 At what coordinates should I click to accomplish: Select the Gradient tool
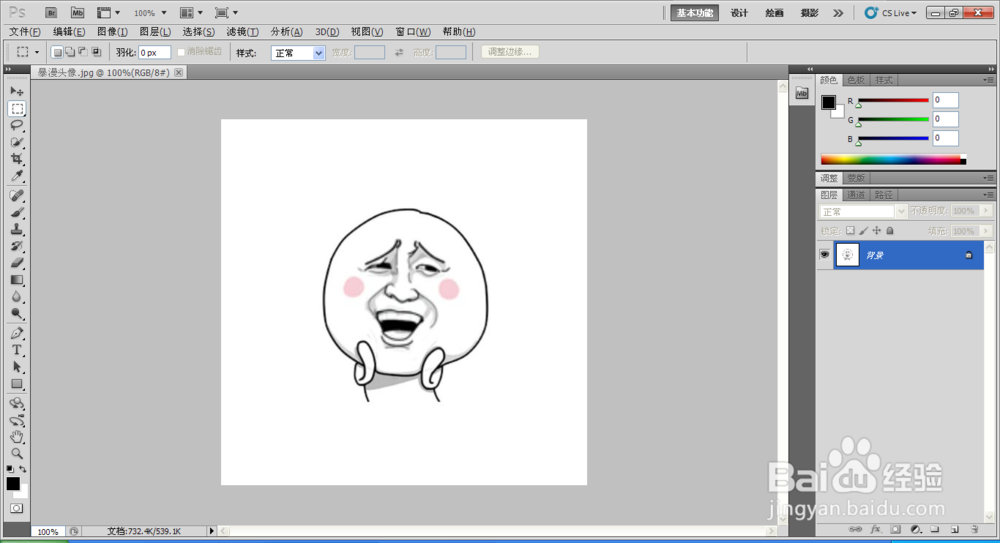(17, 279)
